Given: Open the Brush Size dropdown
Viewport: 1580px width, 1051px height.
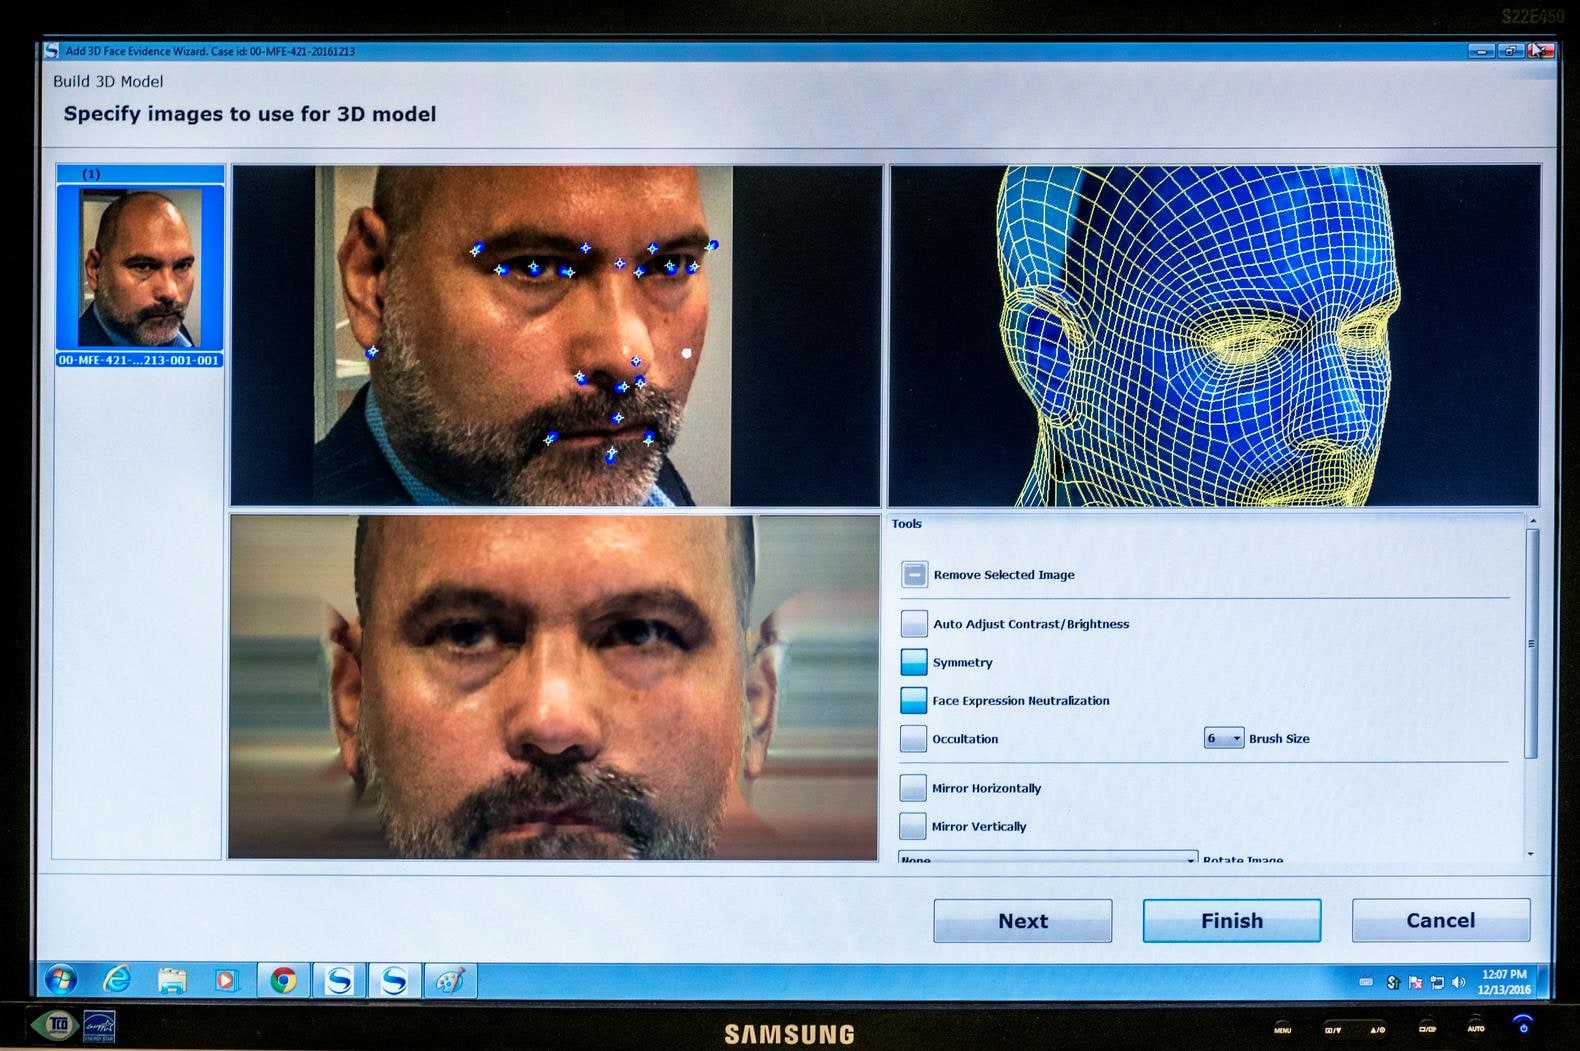Looking at the screenshot, I should click(1223, 738).
